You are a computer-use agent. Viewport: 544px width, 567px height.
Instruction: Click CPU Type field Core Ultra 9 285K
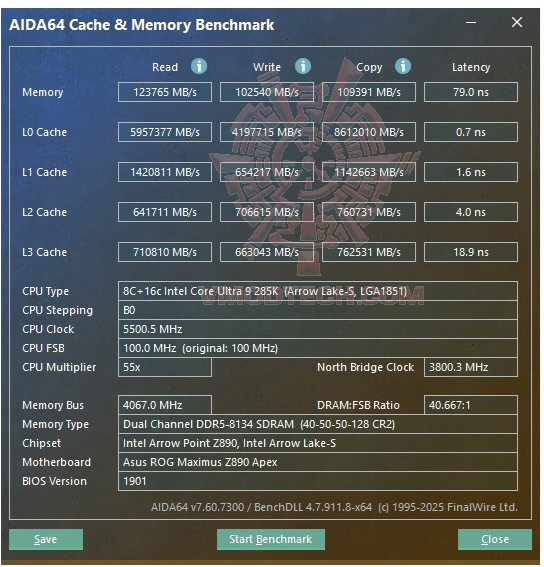[318, 291]
